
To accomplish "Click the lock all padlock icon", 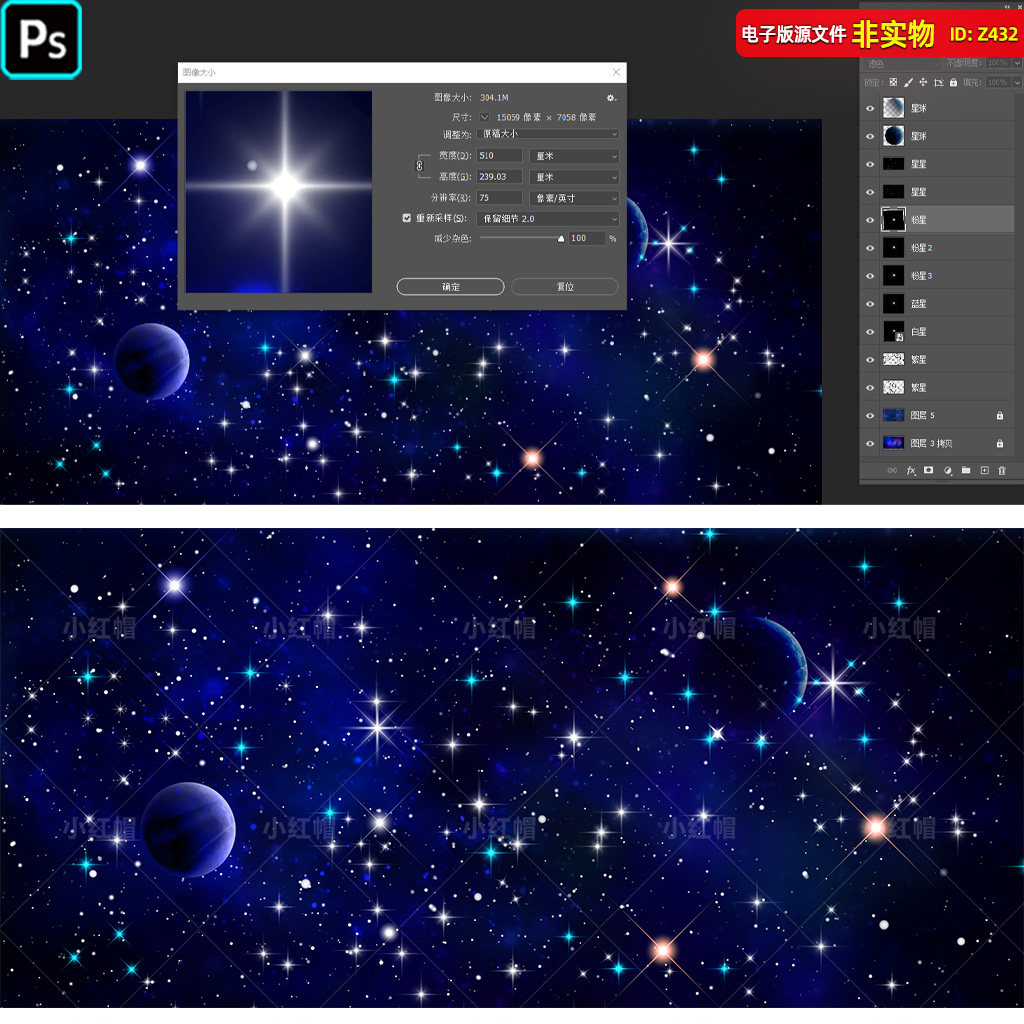I will [953, 82].
